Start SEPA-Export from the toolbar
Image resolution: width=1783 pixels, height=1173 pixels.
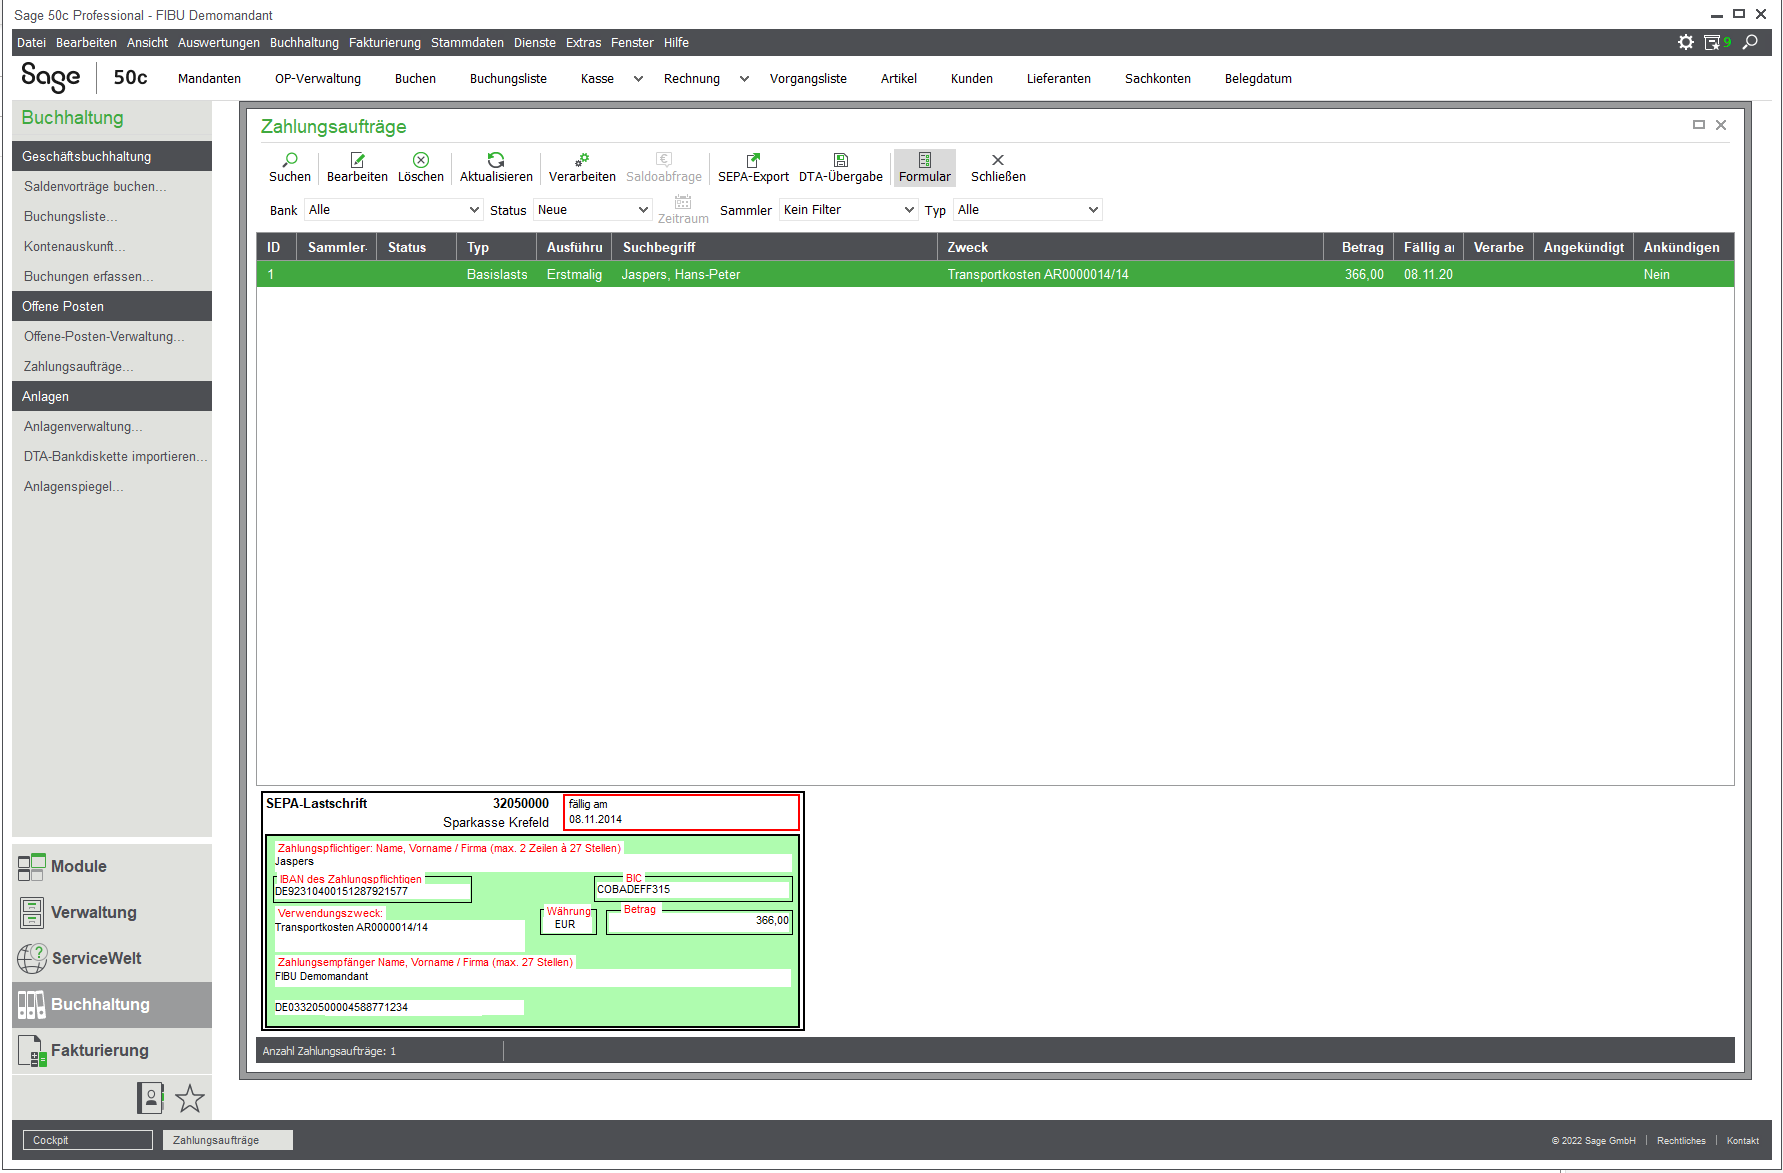pyautogui.click(x=753, y=161)
